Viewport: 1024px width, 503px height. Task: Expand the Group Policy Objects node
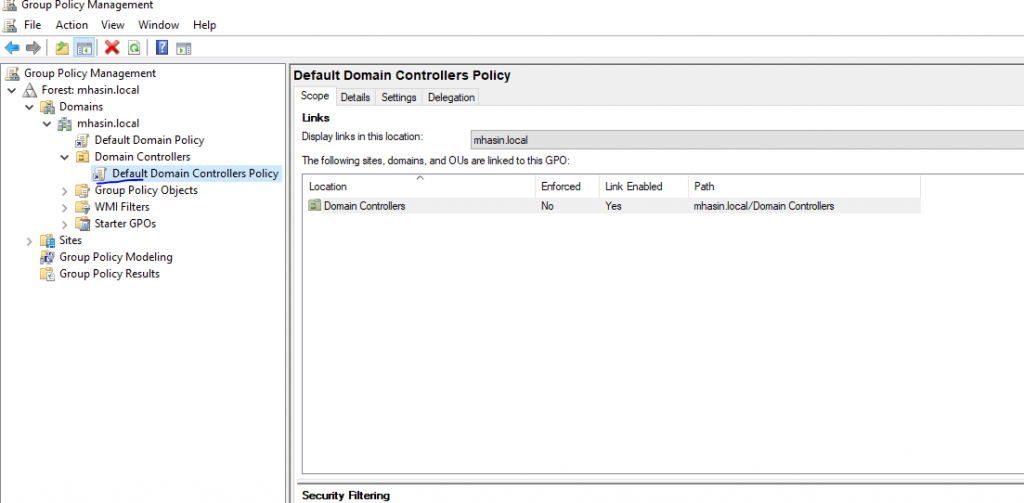[x=65, y=191]
